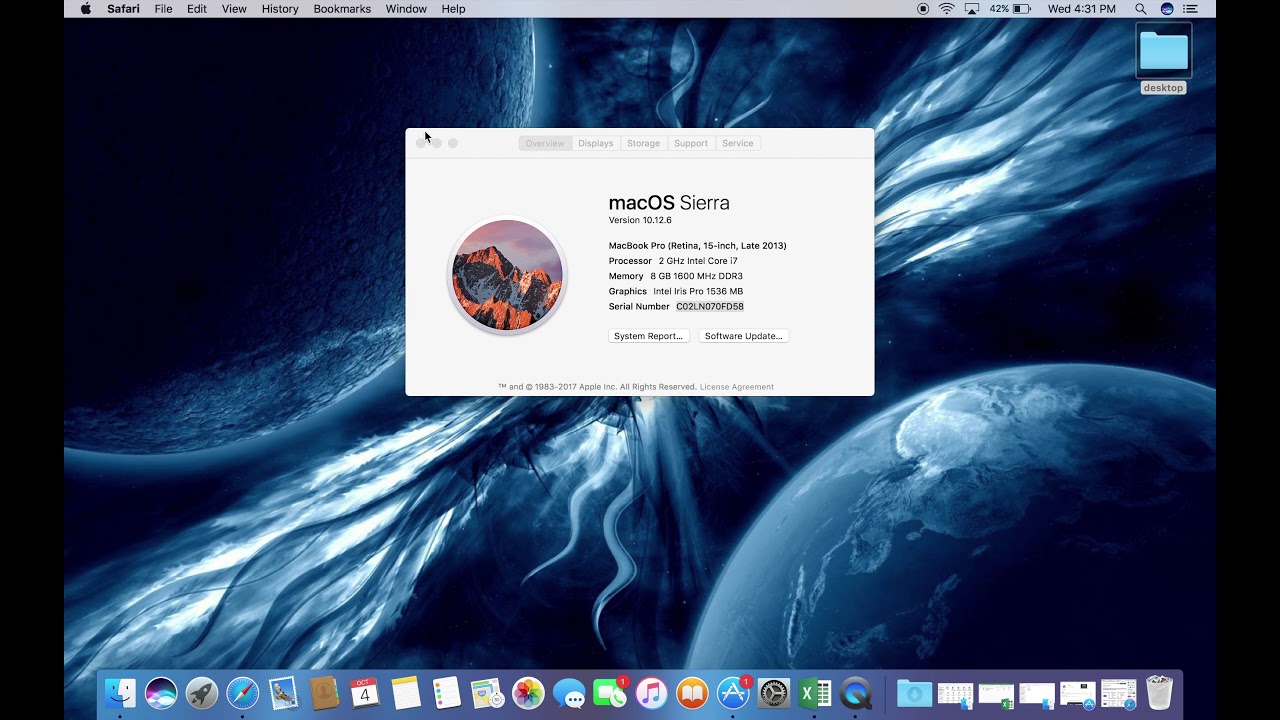Viewport: 1280px width, 720px height.
Task: Open the View menu
Action: coord(234,9)
